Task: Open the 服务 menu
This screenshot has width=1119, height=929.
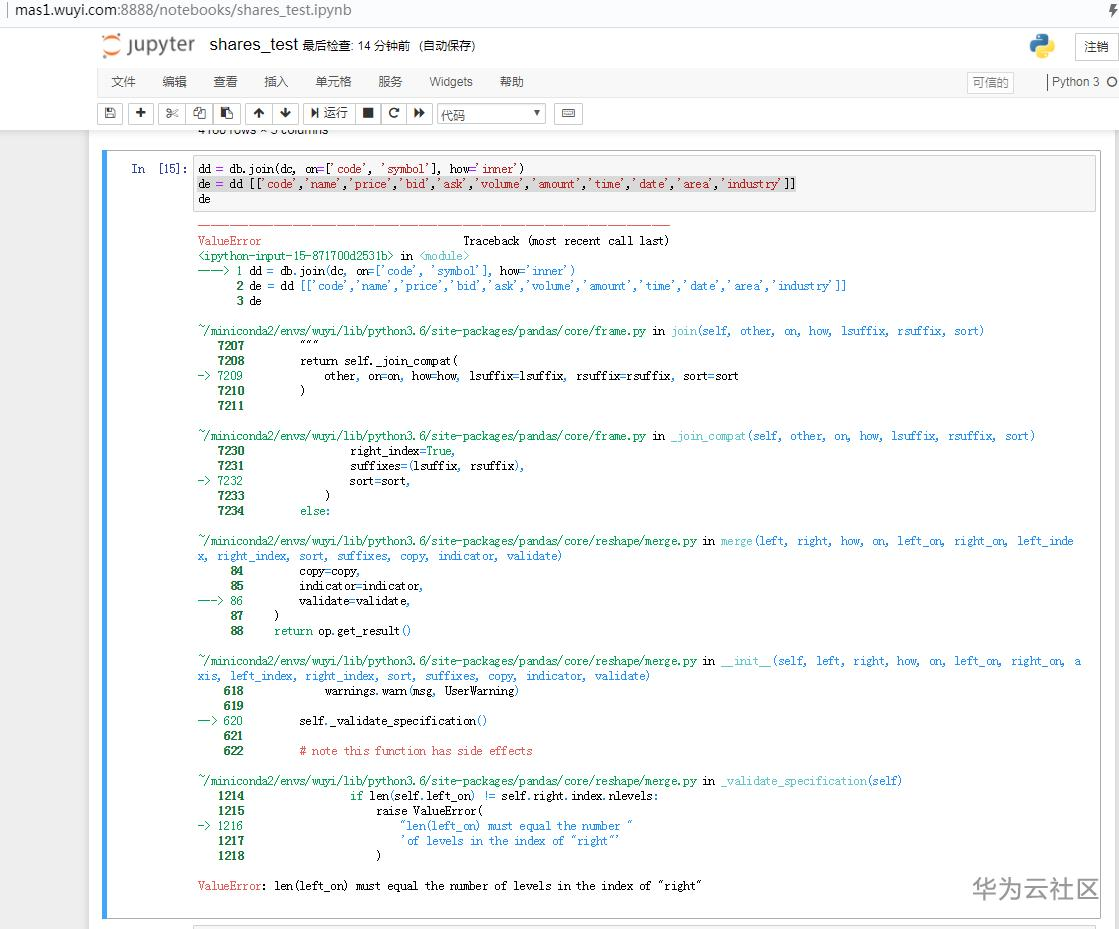Action: (390, 82)
